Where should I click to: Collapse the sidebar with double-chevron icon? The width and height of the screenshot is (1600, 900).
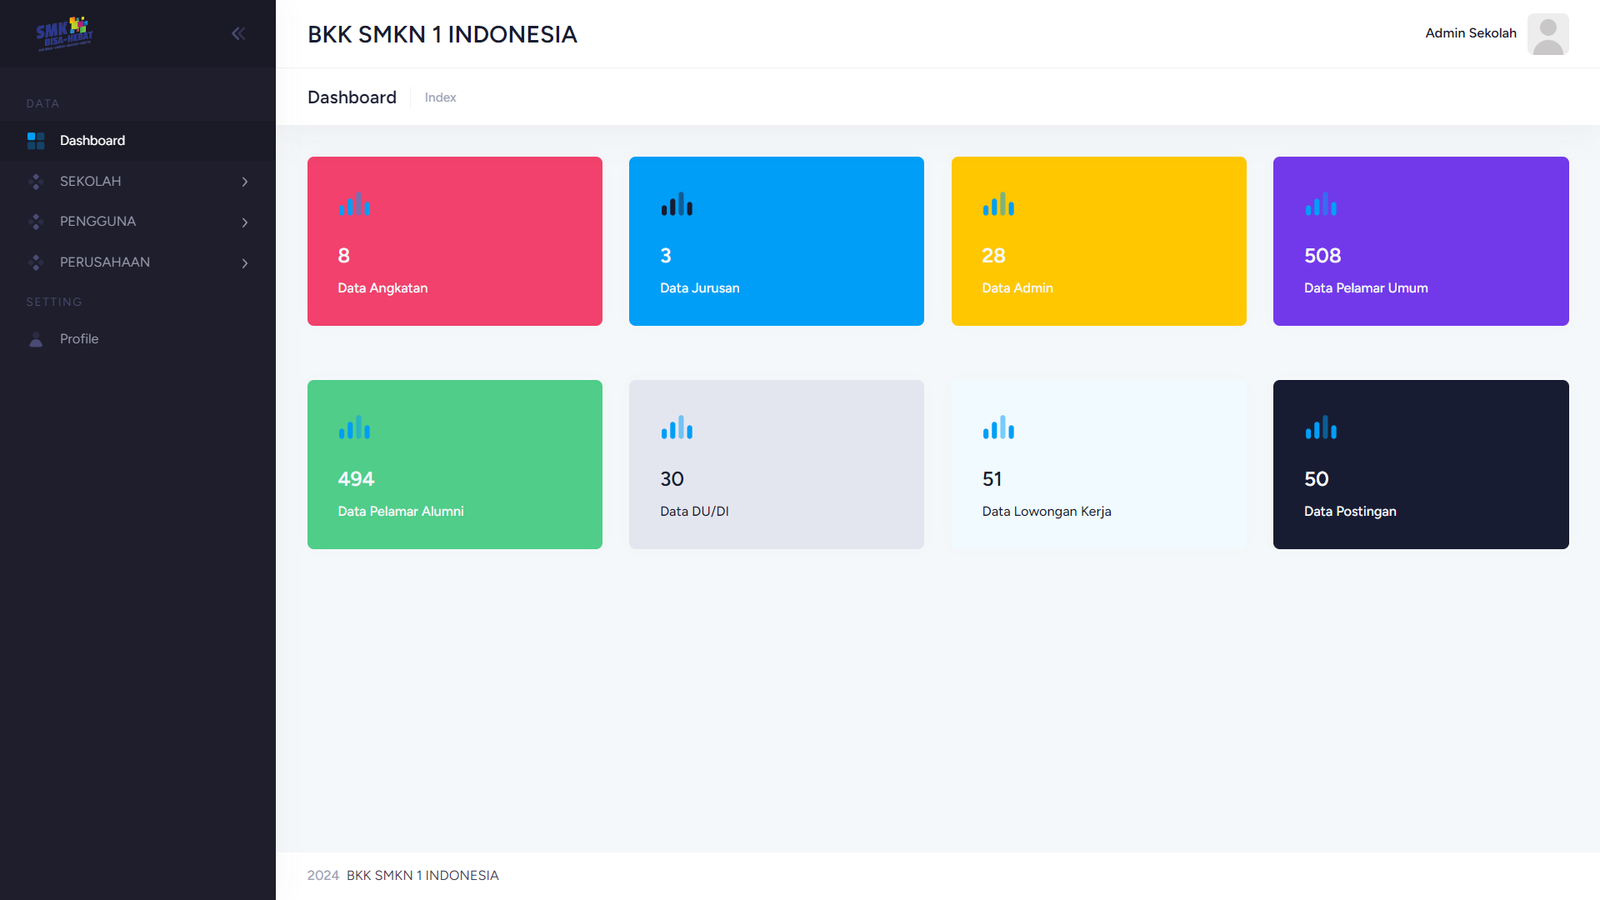[x=238, y=34]
